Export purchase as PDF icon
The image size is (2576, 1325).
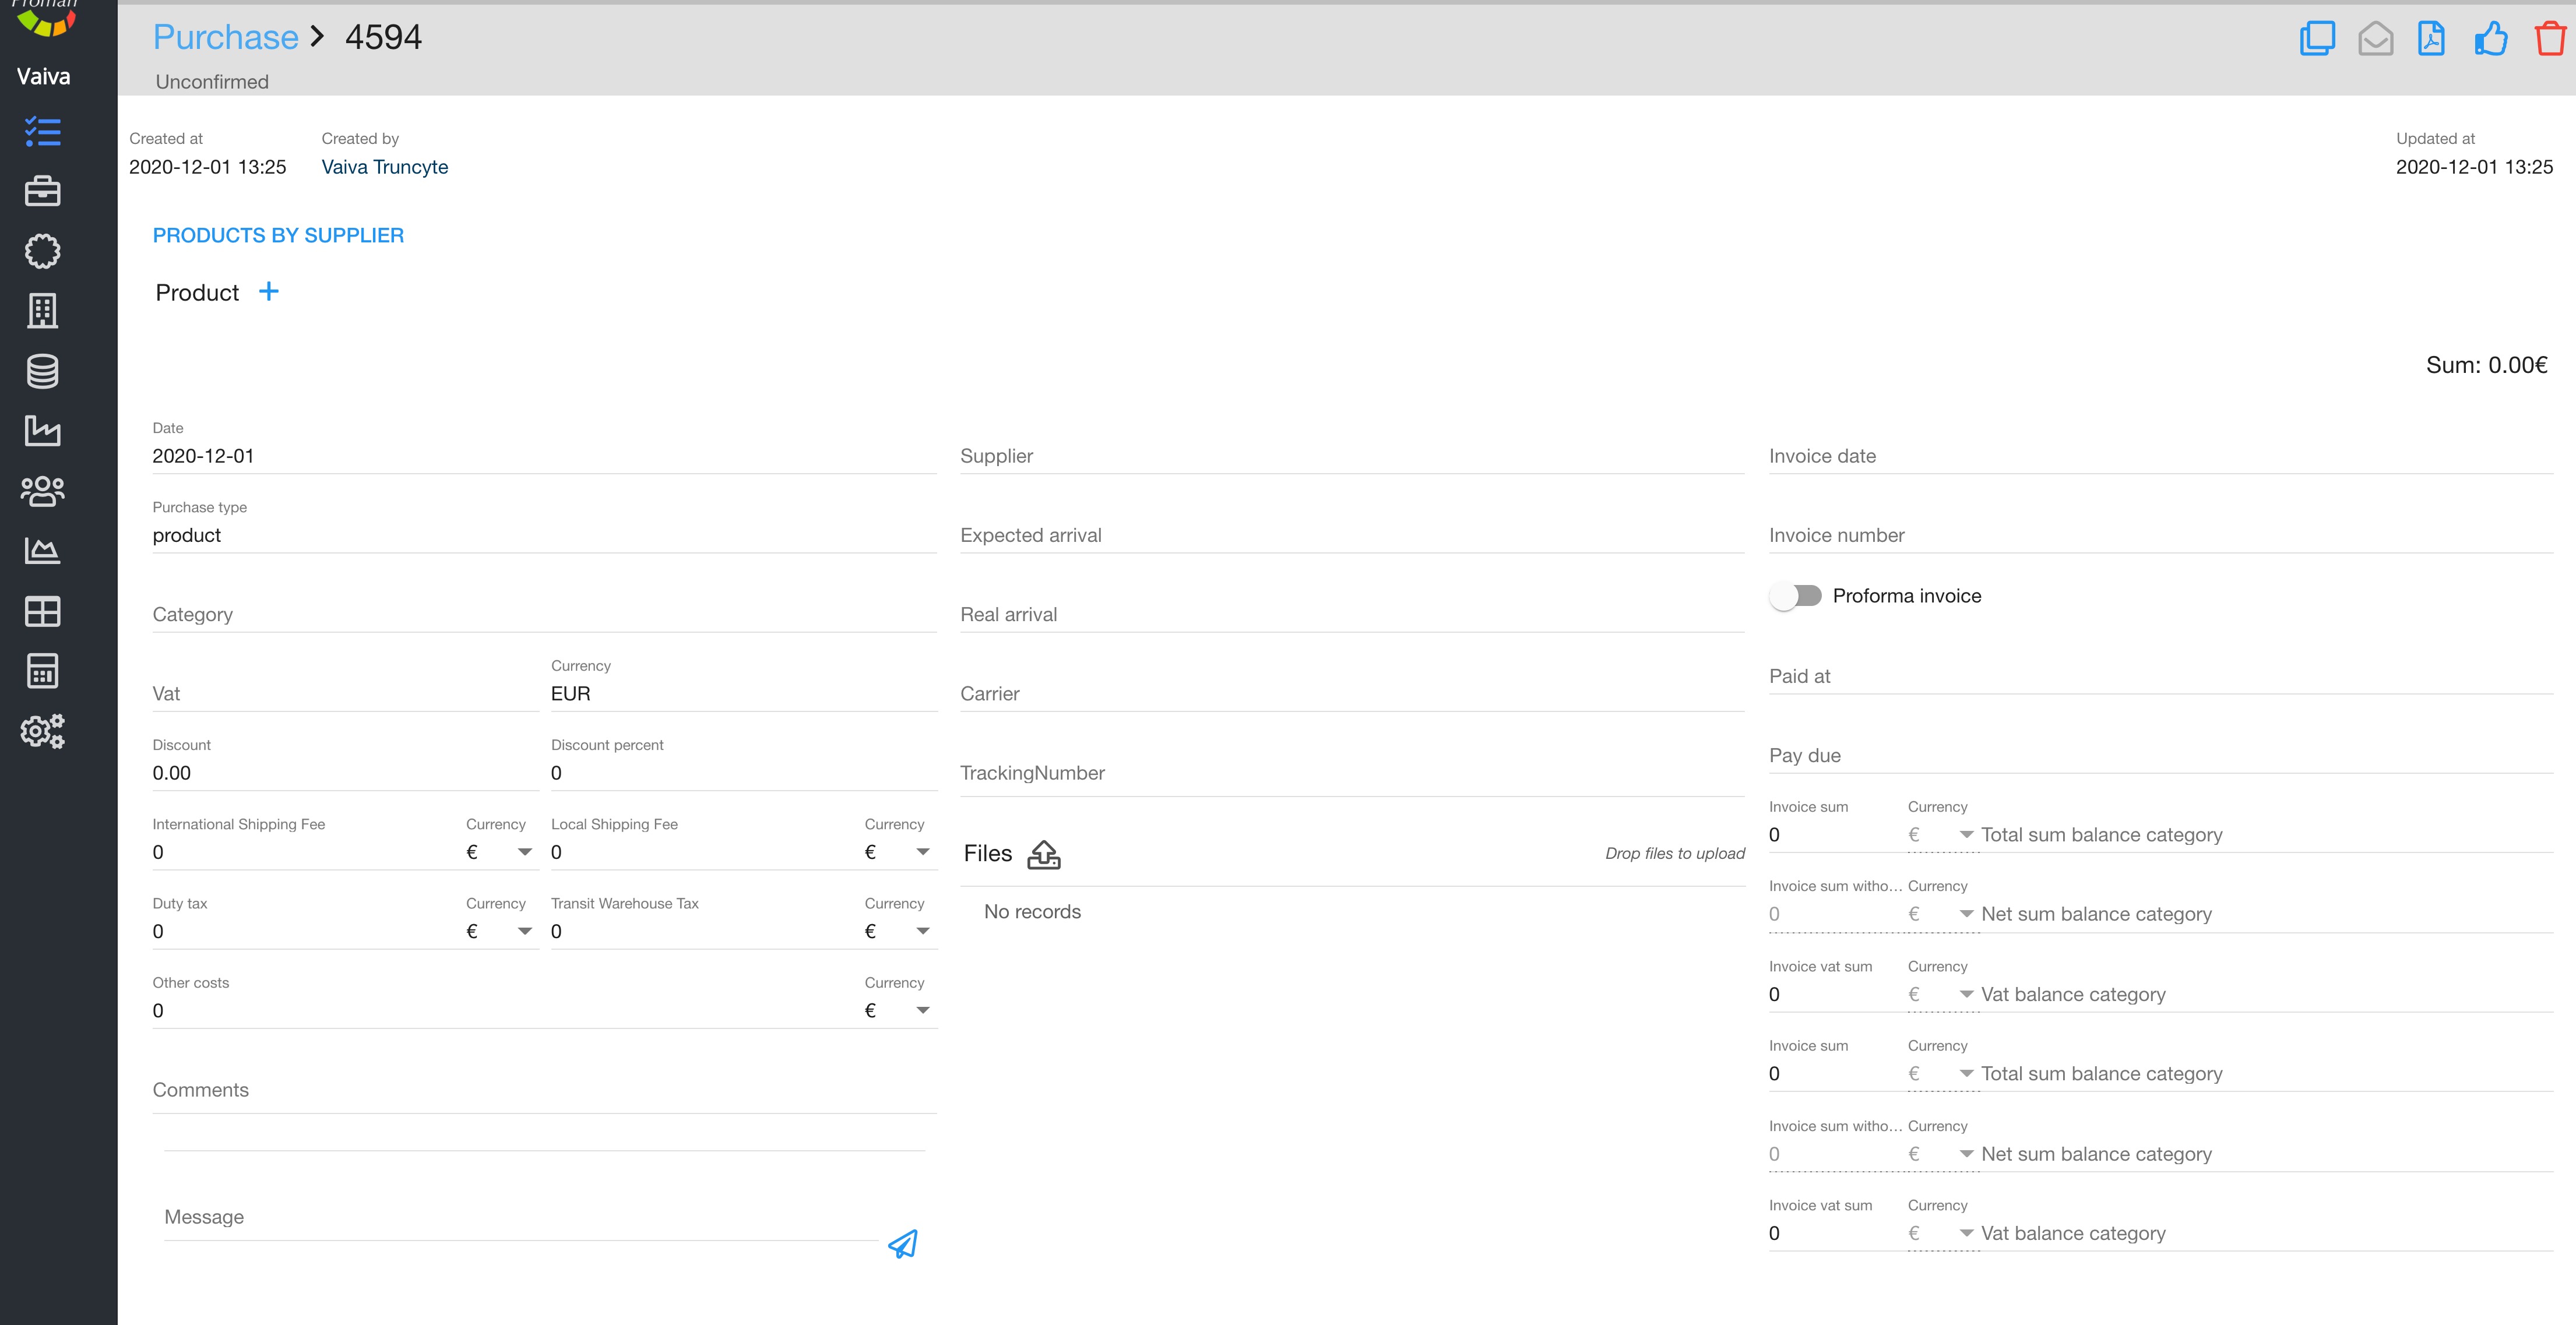[2431, 39]
